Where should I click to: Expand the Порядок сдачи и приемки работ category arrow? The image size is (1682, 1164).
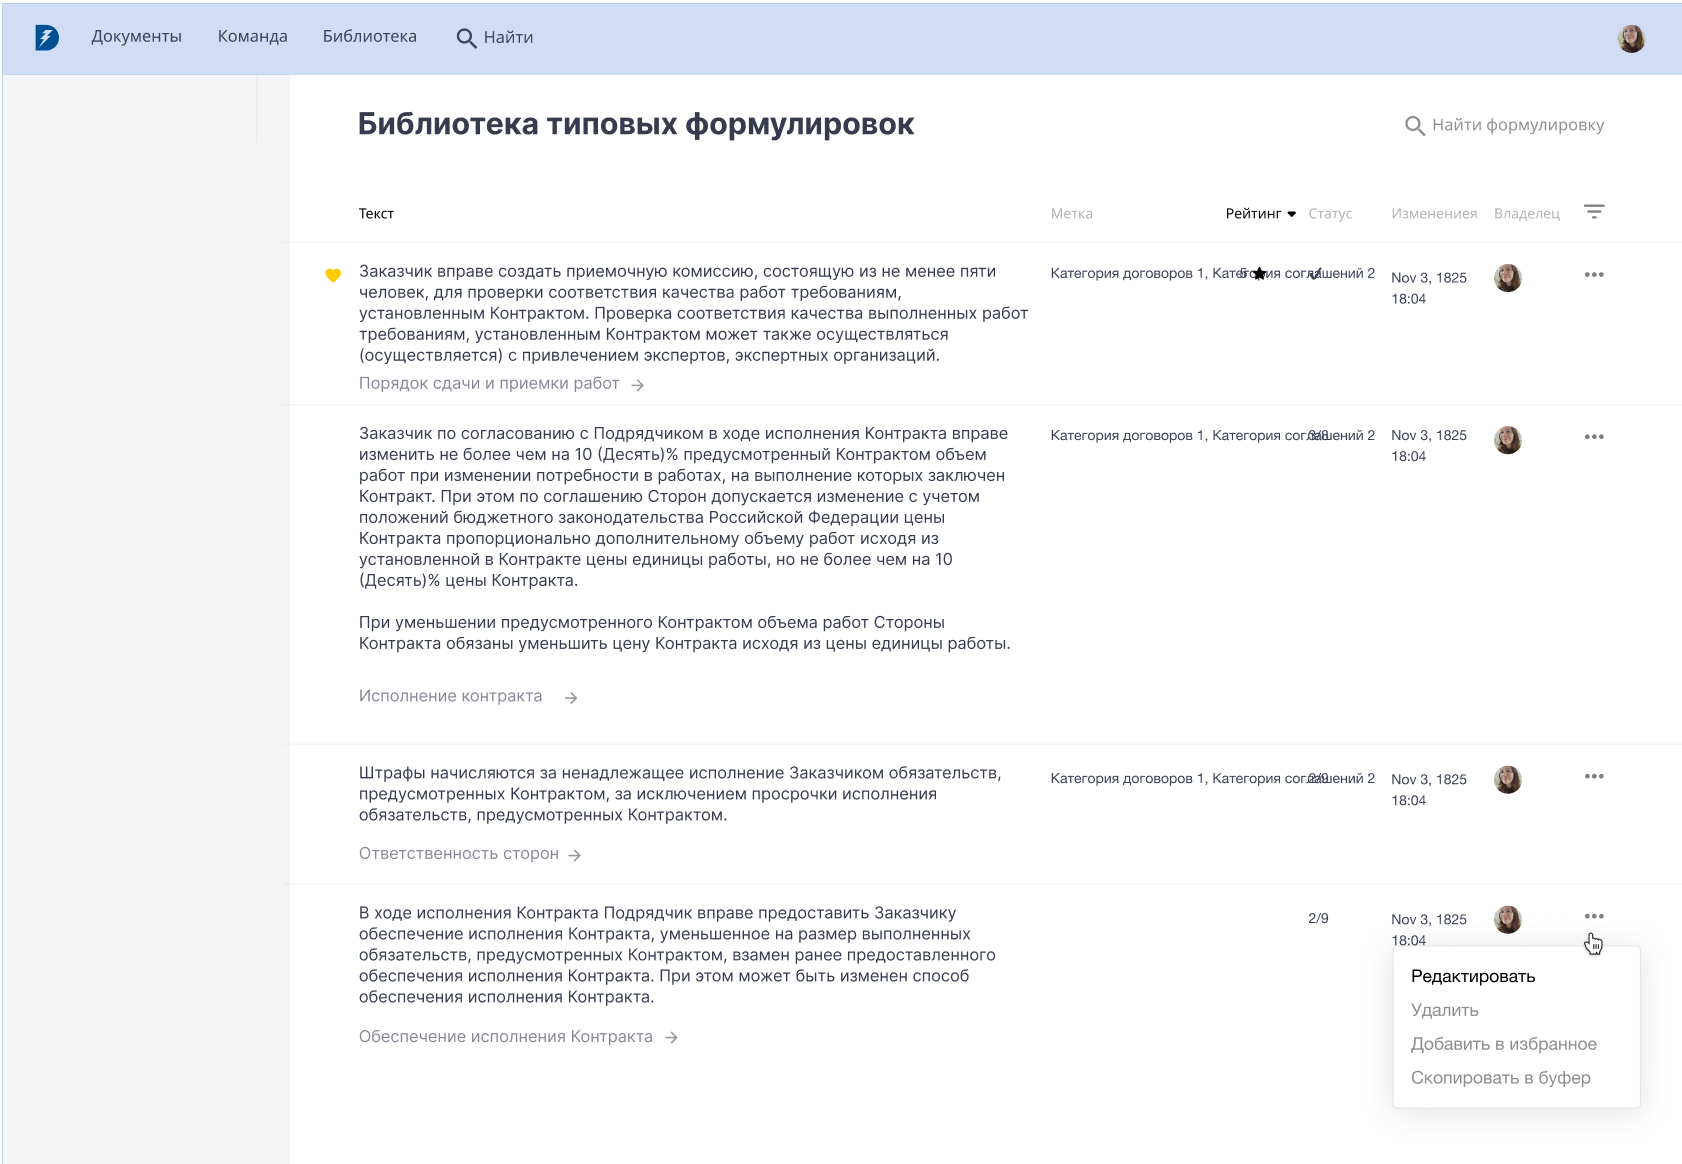[637, 383]
